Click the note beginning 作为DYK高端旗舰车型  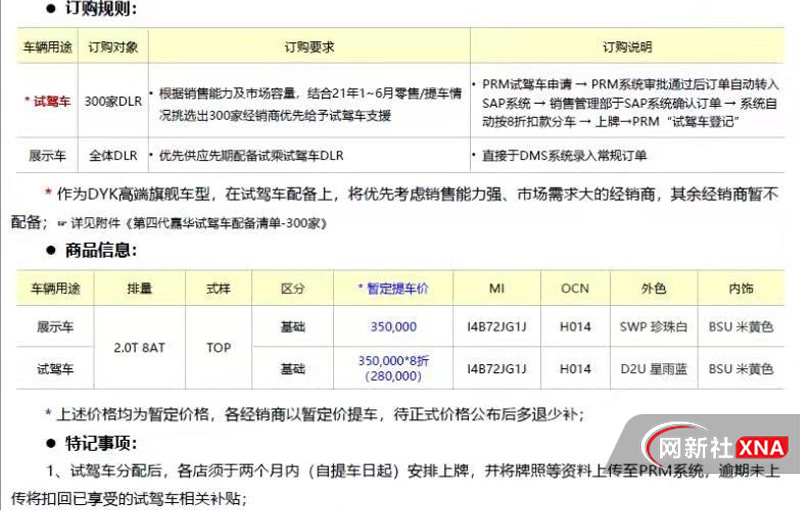(394, 208)
